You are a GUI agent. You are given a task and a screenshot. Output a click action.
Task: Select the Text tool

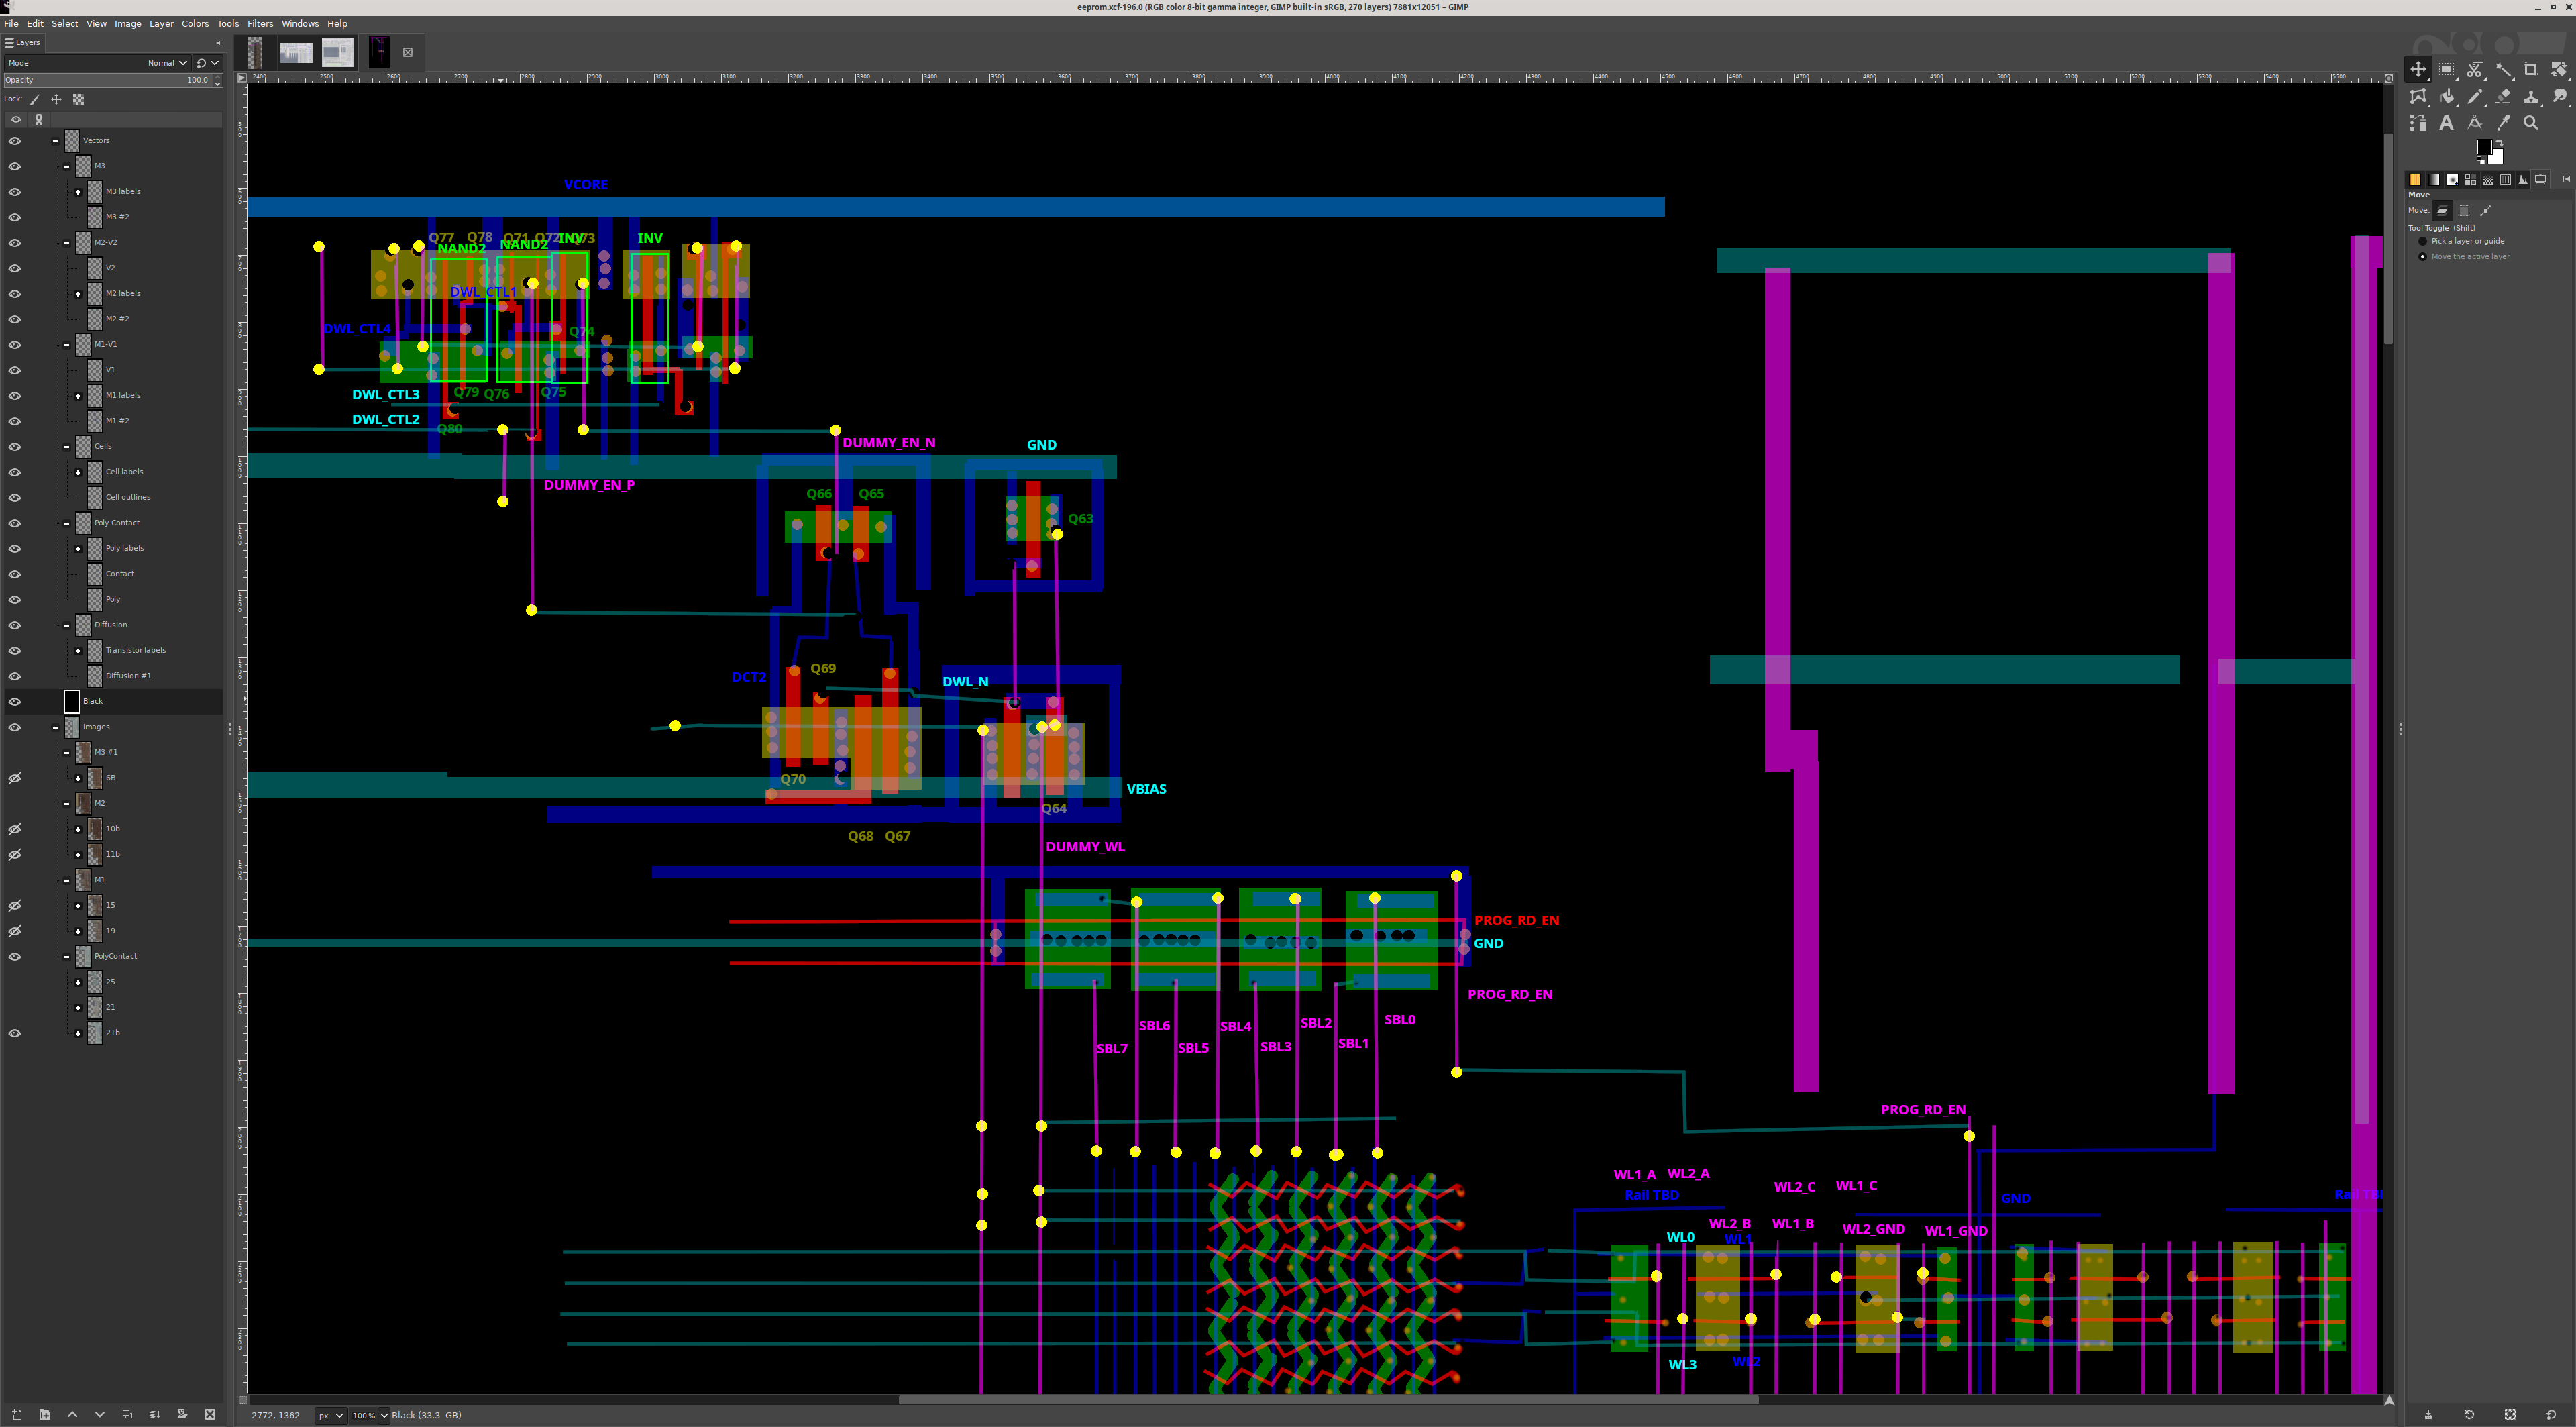(x=2446, y=123)
